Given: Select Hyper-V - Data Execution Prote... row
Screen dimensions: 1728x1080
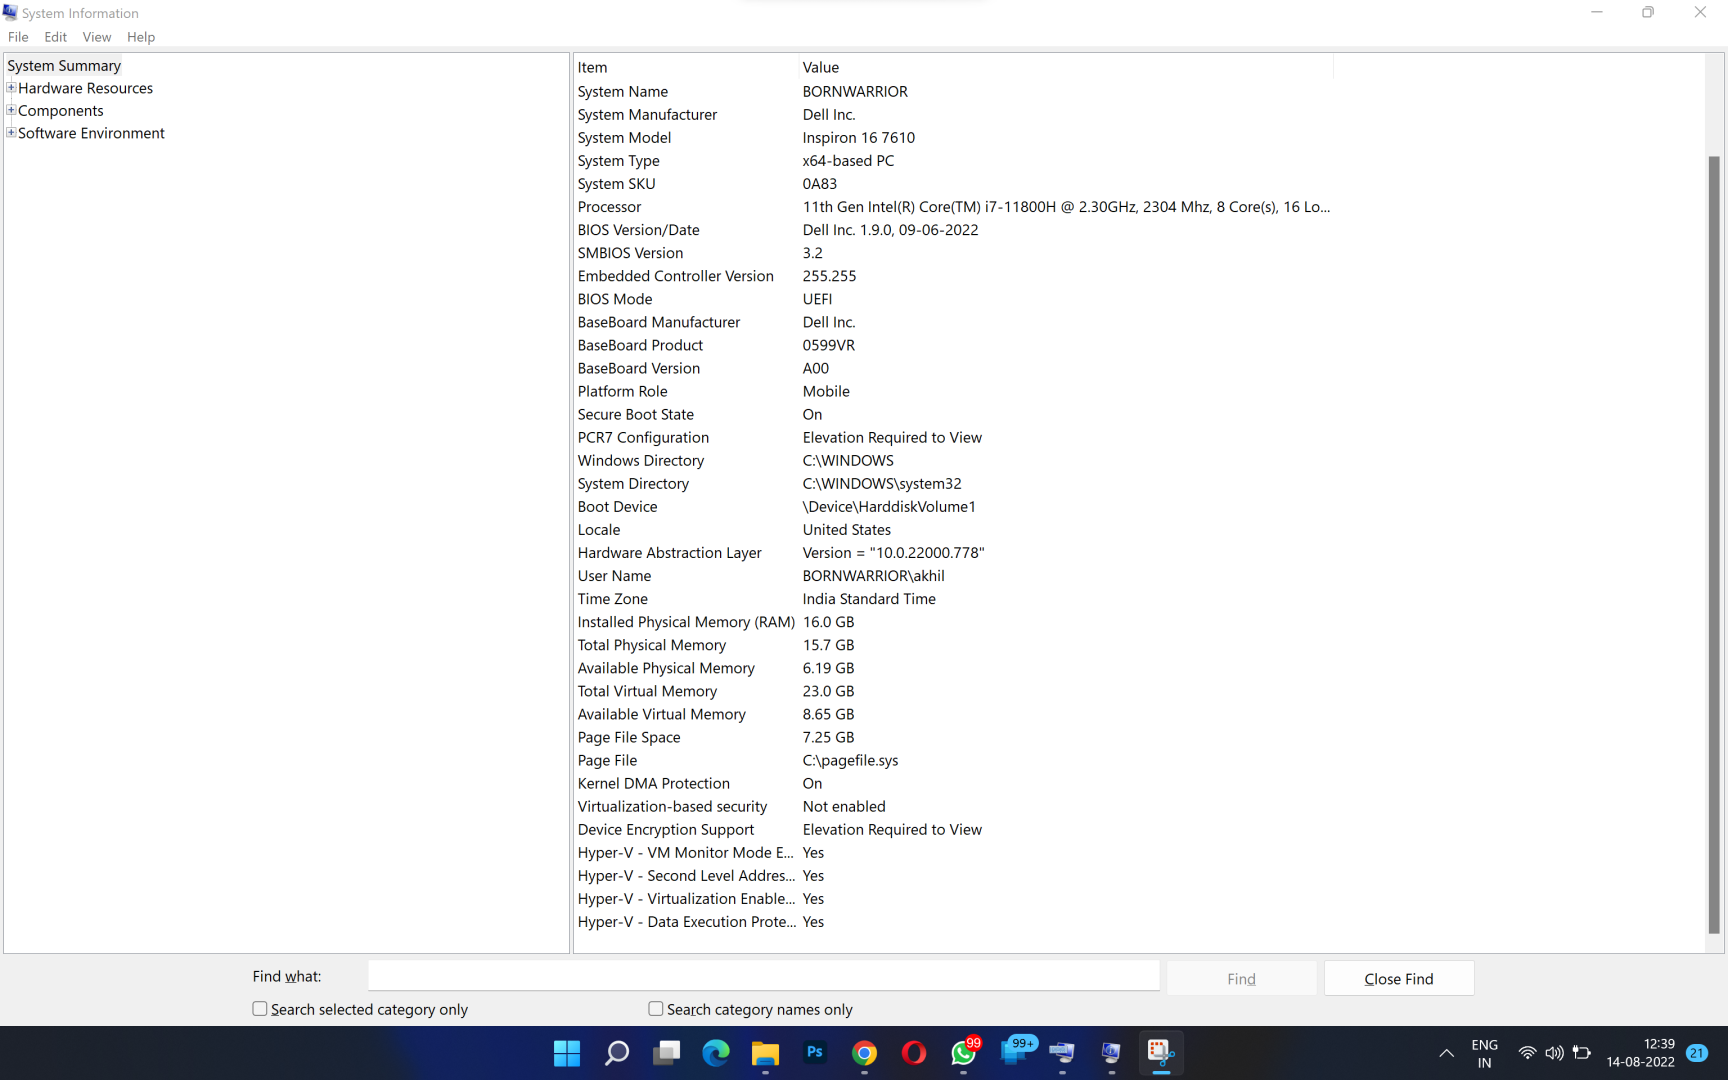Looking at the screenshot, I should pyautogui.click(x=953, y=922).
